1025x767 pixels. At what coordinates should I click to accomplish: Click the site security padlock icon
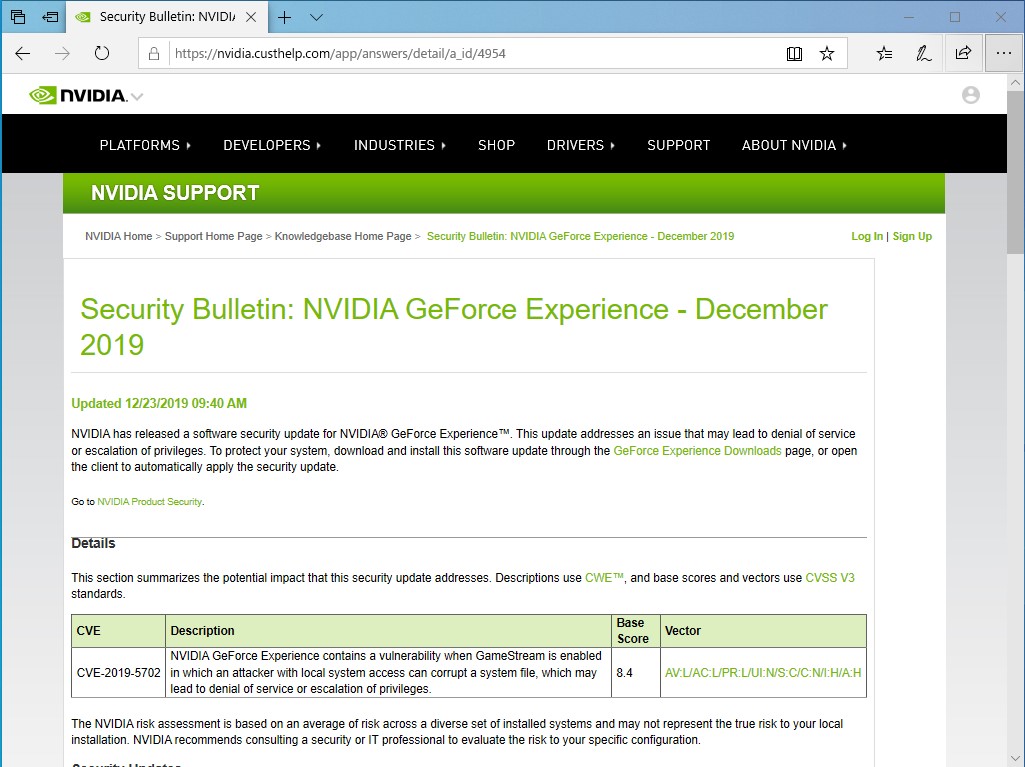click(x=154, y=54)
